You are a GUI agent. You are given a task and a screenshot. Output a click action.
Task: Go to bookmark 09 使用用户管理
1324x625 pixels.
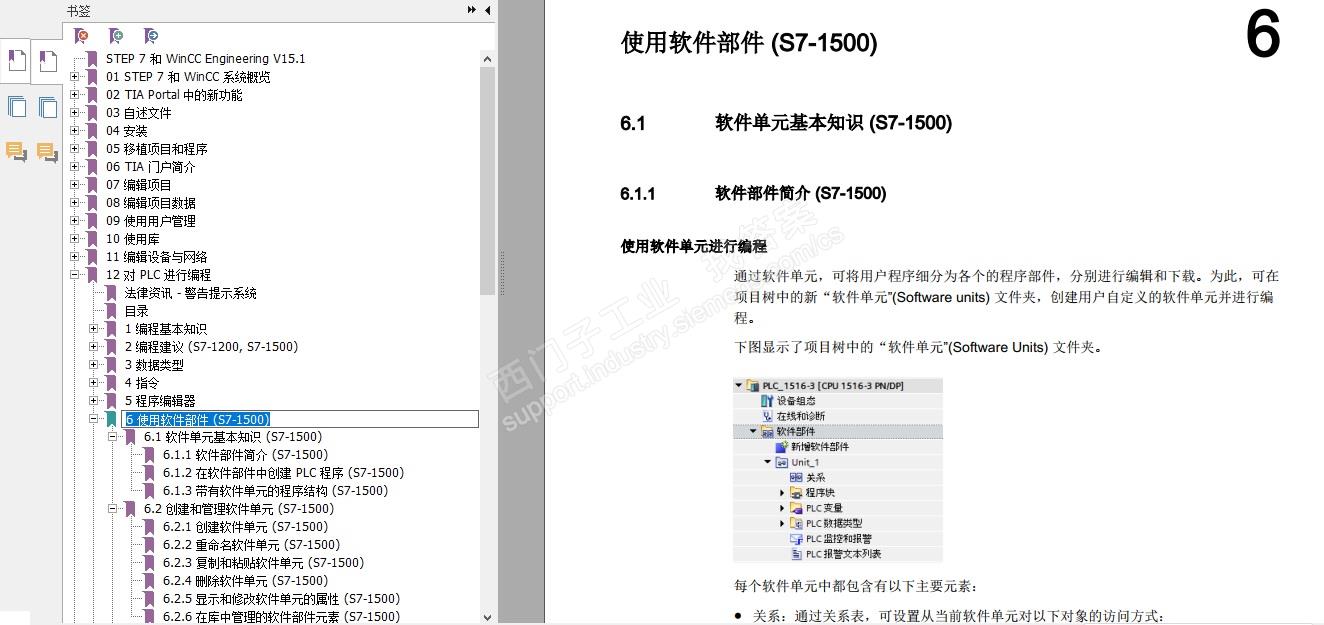coord(150,221)
